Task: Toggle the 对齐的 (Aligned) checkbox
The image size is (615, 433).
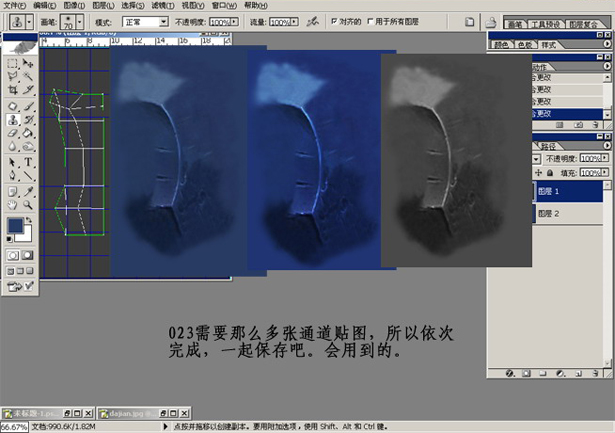Action: tap(335, 20)
